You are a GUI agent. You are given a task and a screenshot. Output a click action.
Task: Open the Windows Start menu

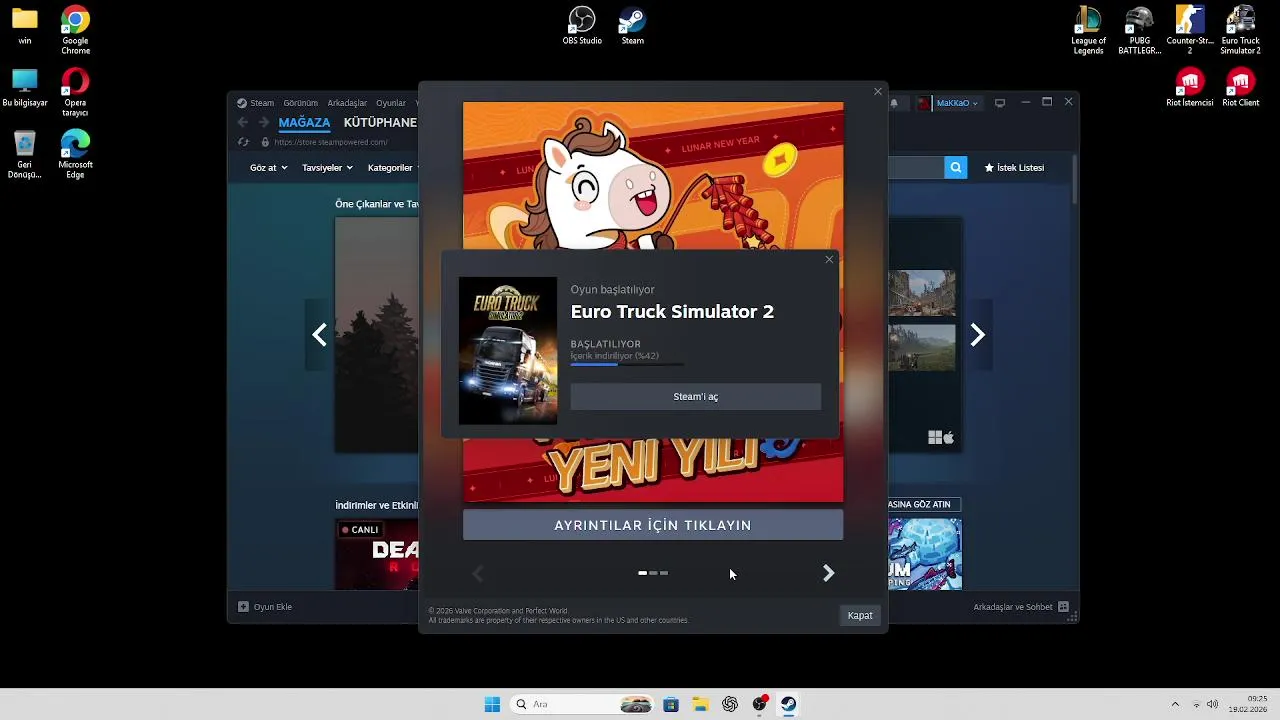coord(492,704)
